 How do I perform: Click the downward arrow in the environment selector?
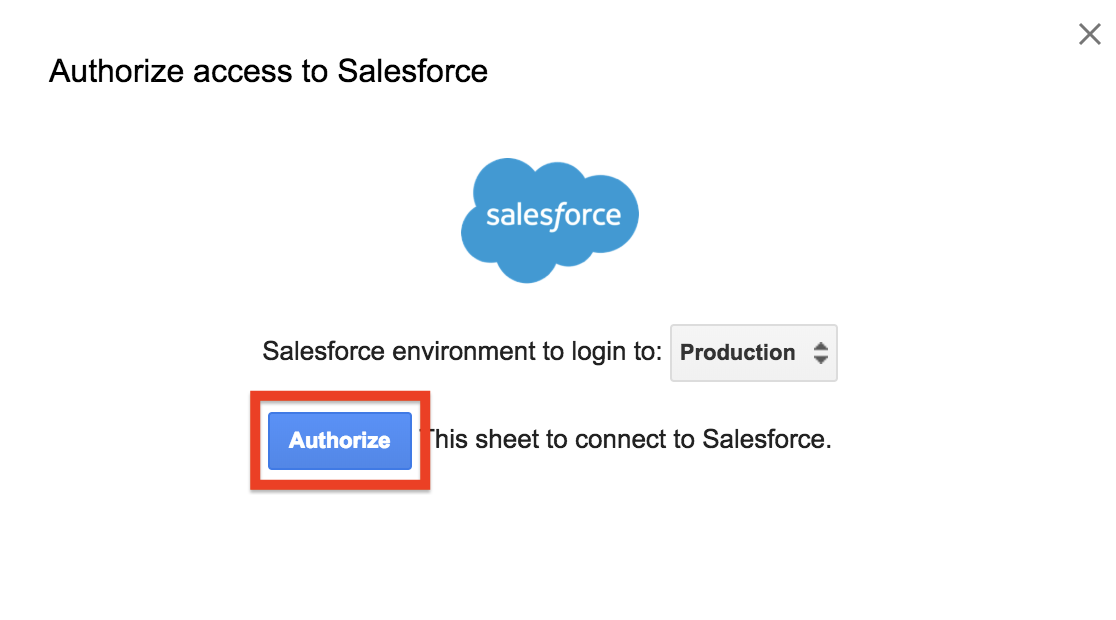tap(820, 359)
